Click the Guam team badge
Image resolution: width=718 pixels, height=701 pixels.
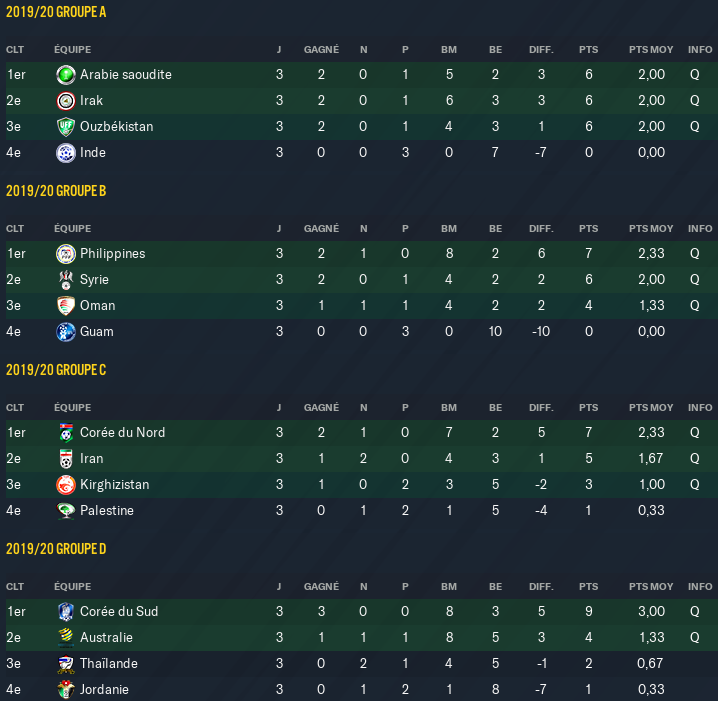click(x=65, y=332)
